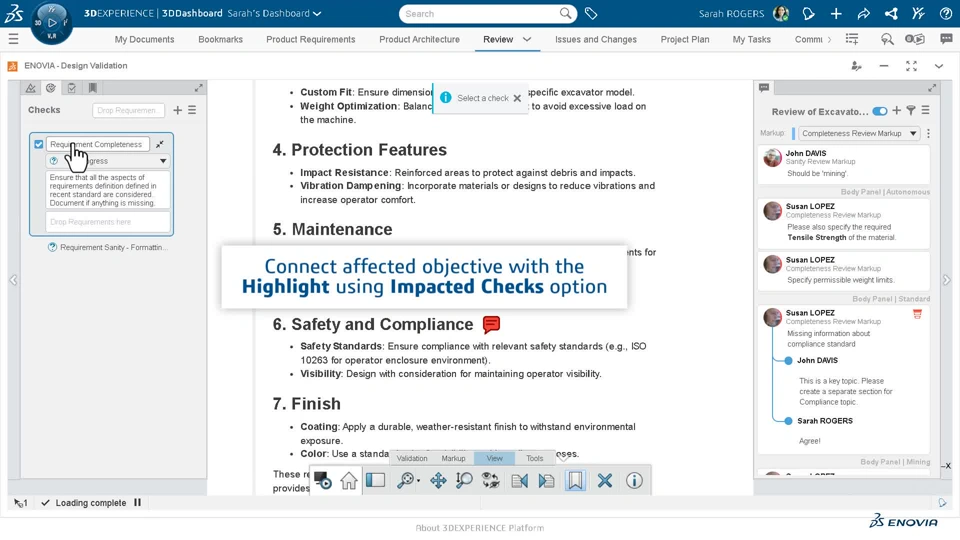Toggle the Review of Excavator switch
The image size is (960, 540).
[880, 111]
